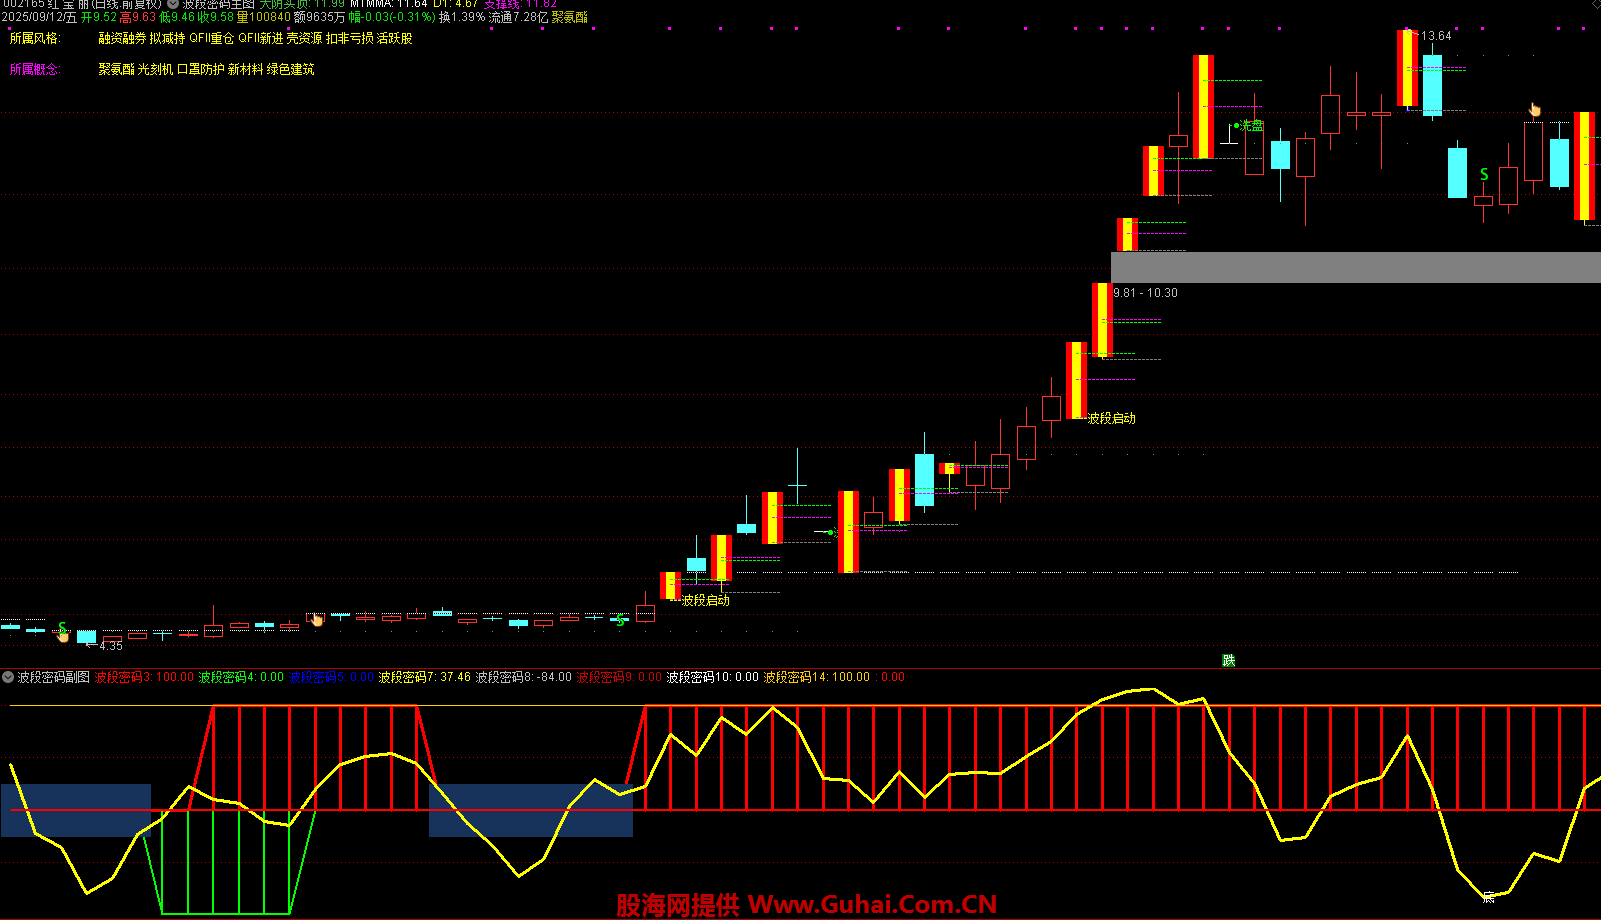Click the 13.64 high price marker
This screenshot has width=1601, height=920.
point(1436,36)
